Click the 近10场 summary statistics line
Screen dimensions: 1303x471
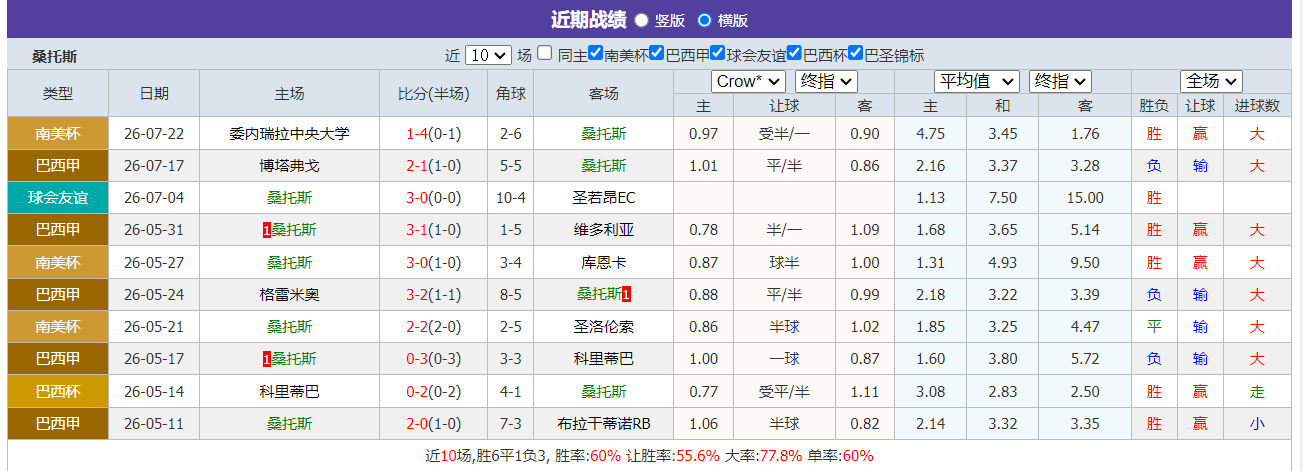click(x=650, y=455)
